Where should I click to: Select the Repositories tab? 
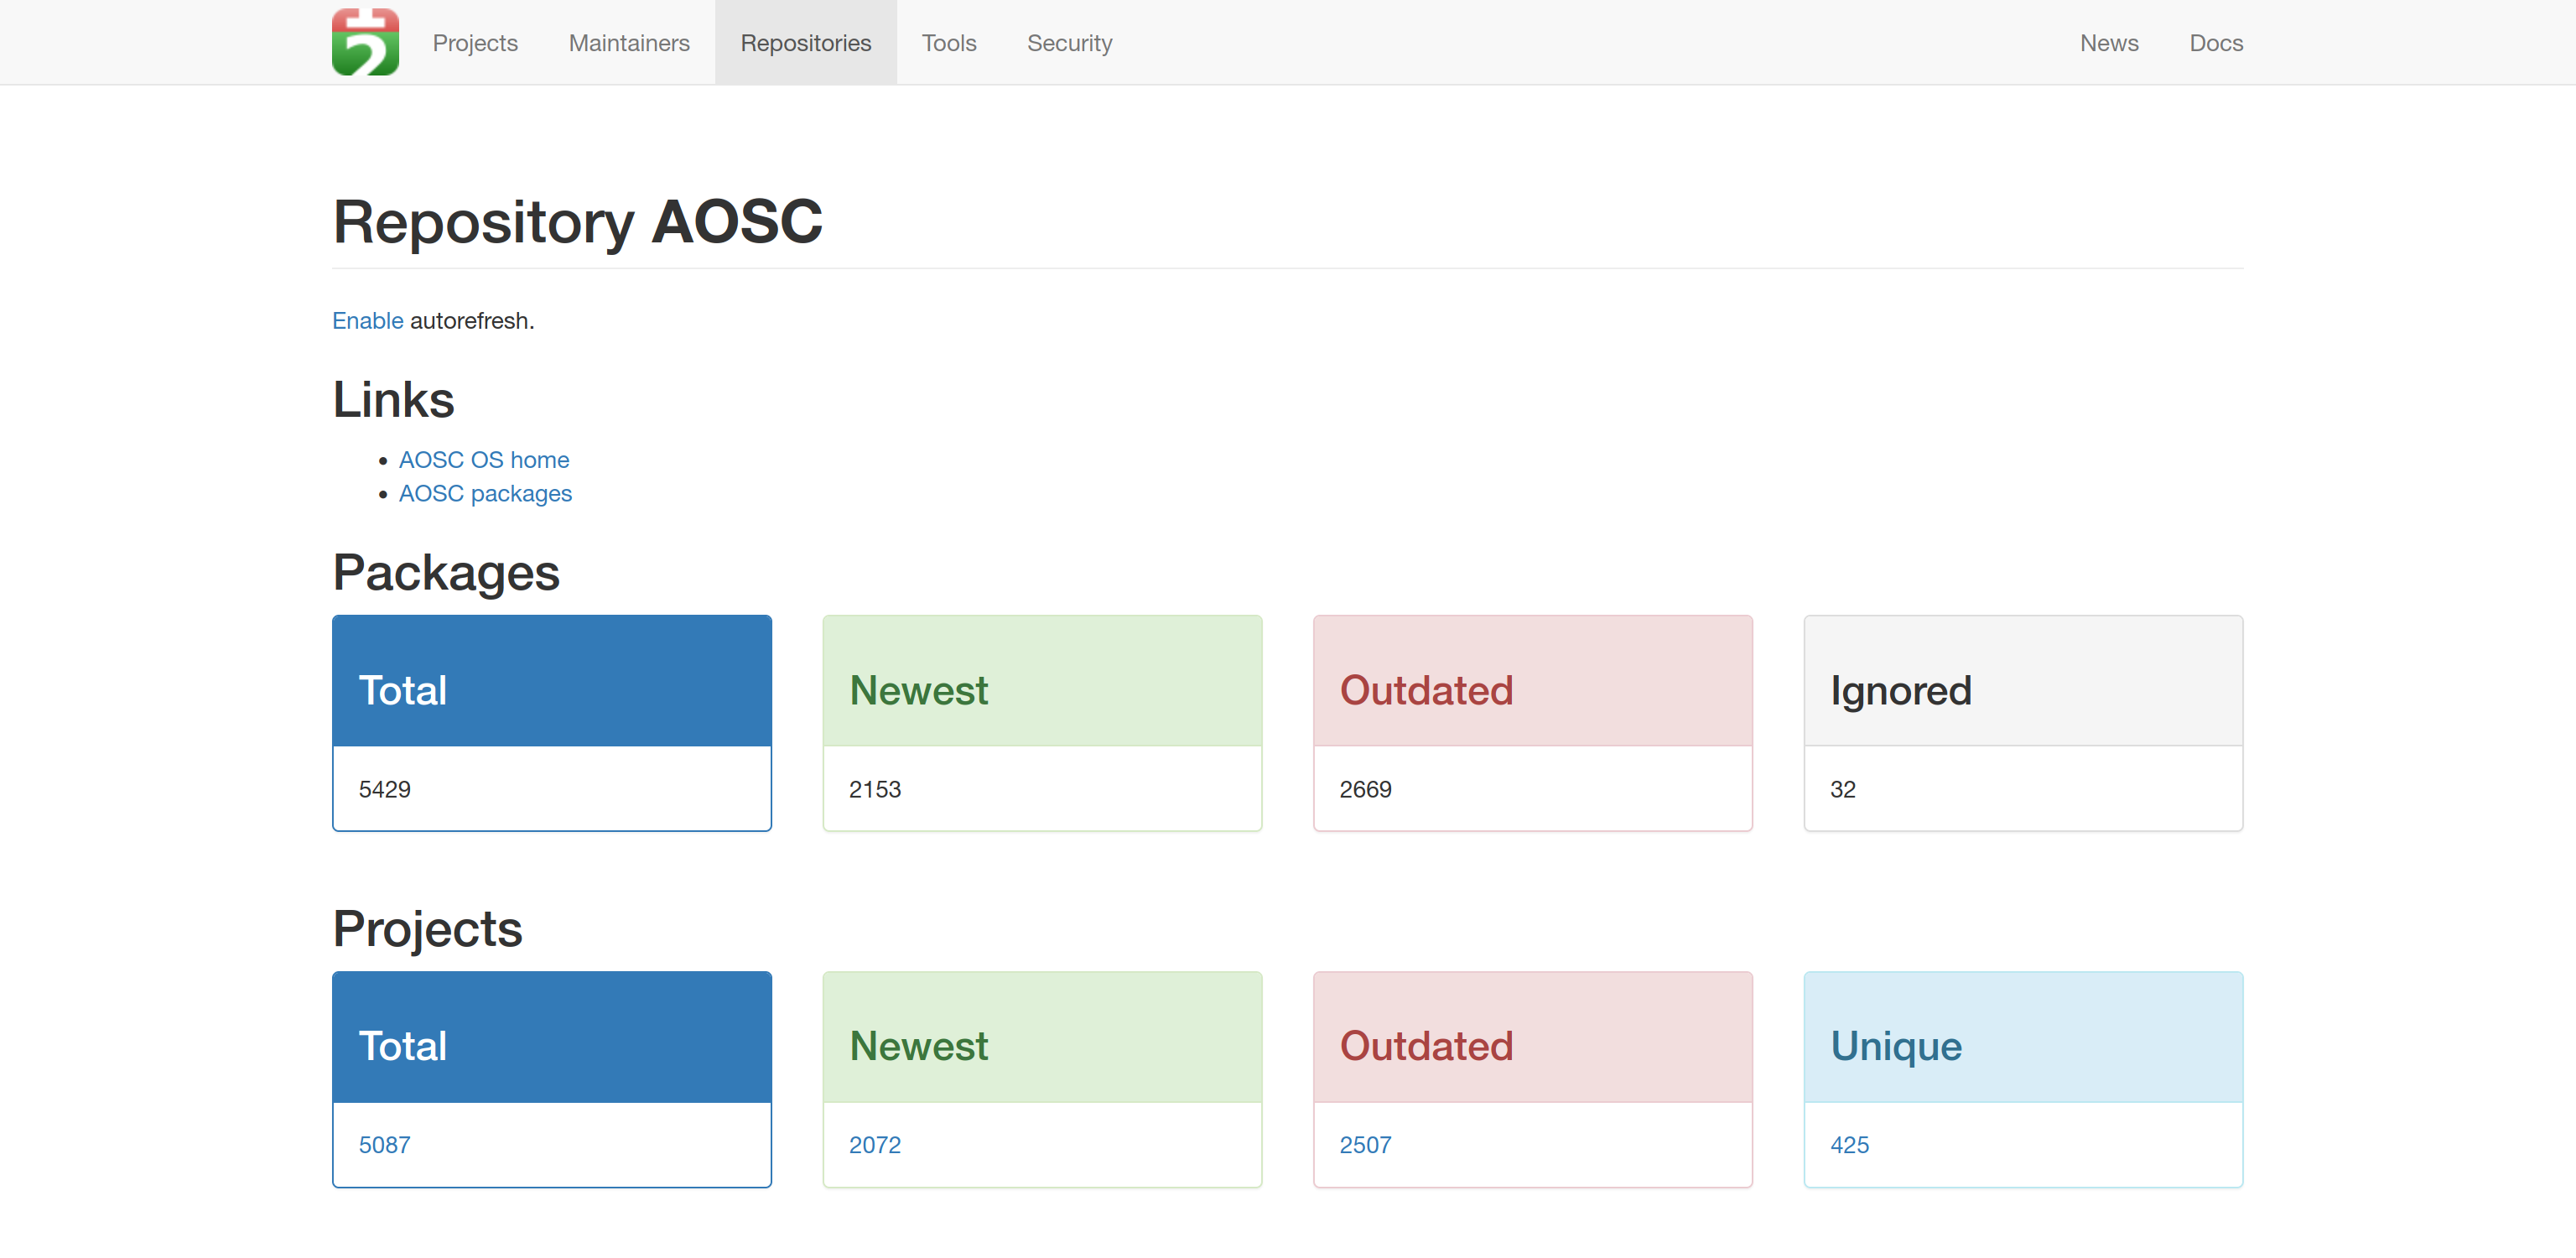click(x=806, y=42)
